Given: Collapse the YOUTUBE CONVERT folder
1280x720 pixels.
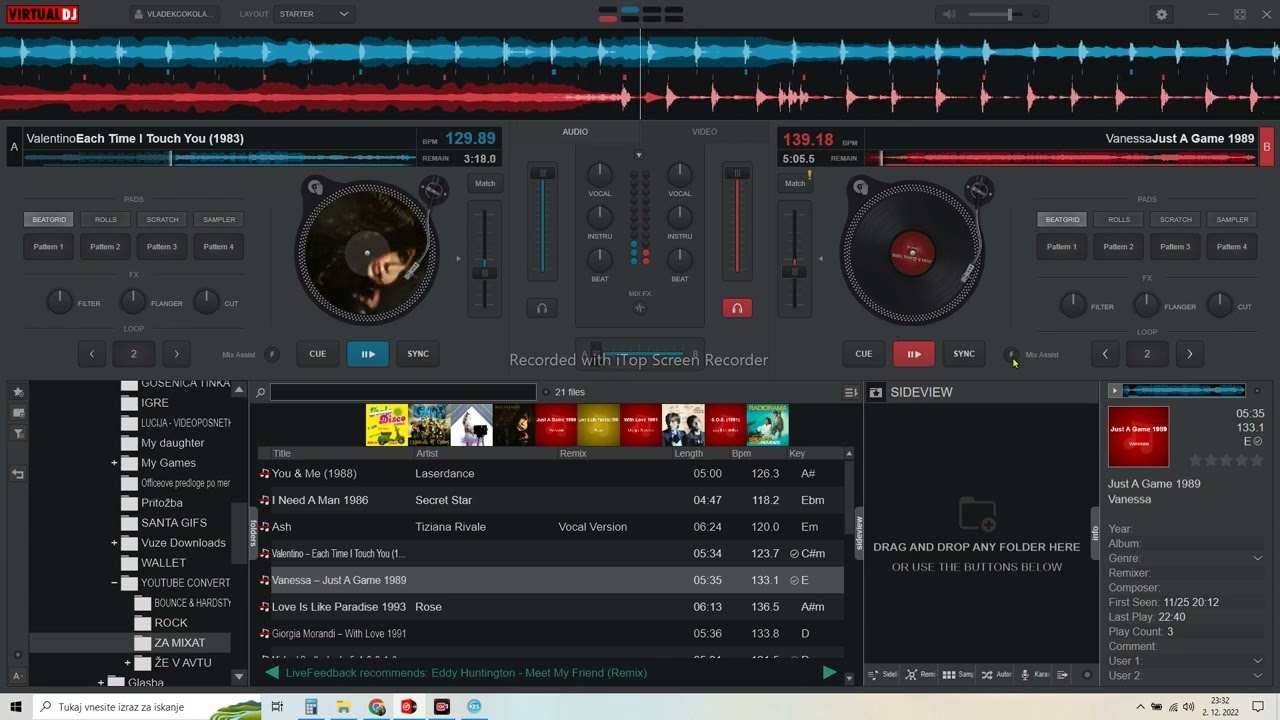Looking at the screenshot, I should (x=114, y=583).
